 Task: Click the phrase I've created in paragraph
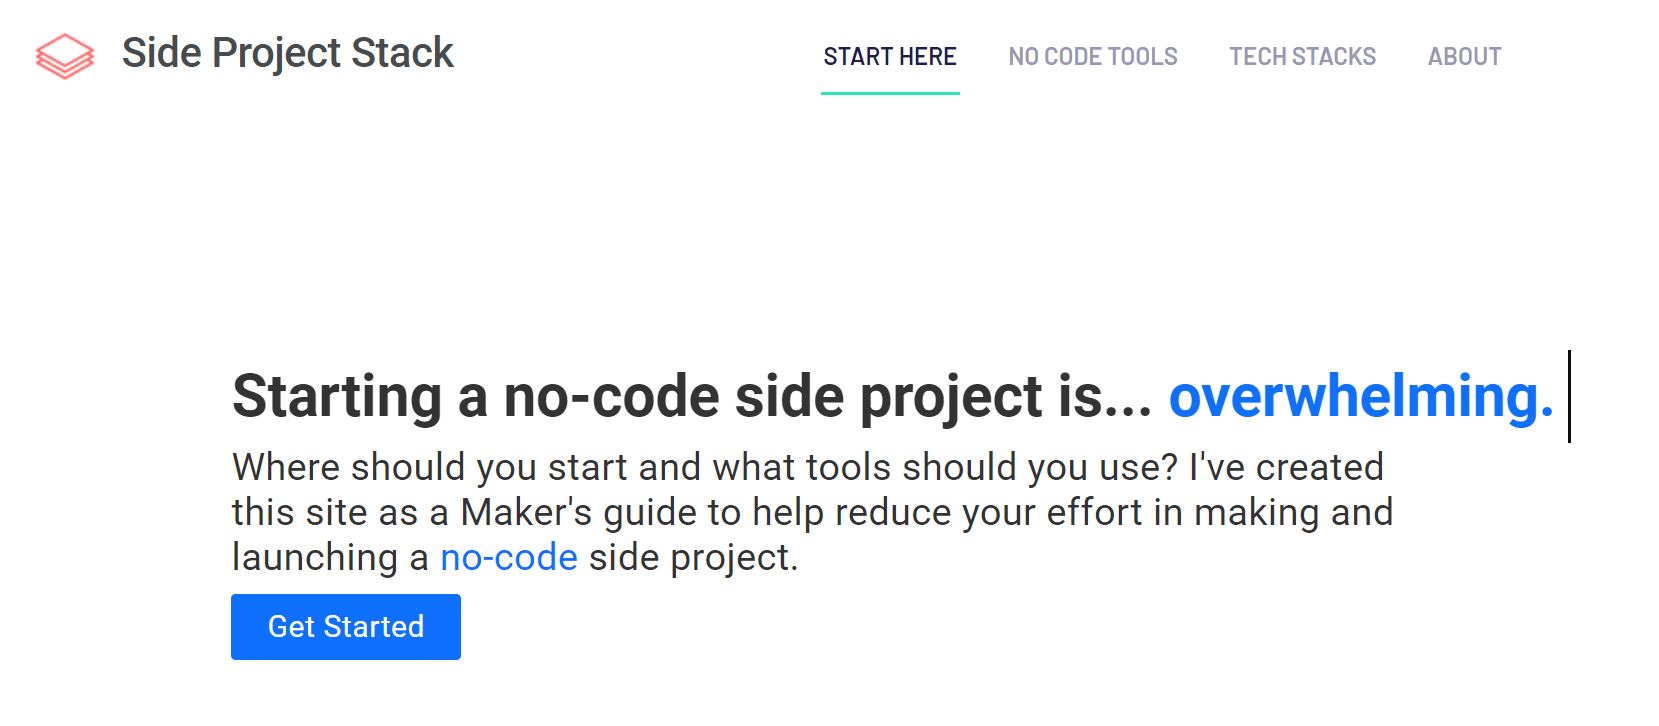tap(1286, 467)
